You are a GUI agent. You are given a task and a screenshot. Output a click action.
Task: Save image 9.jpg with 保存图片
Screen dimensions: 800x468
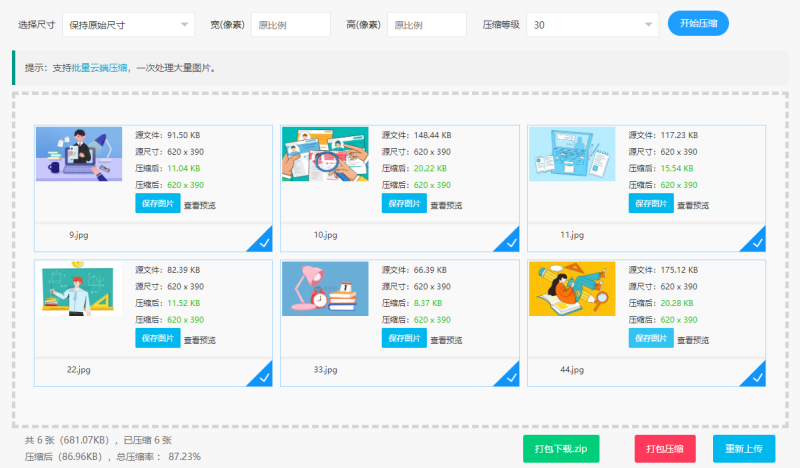[x=158, y=204]
